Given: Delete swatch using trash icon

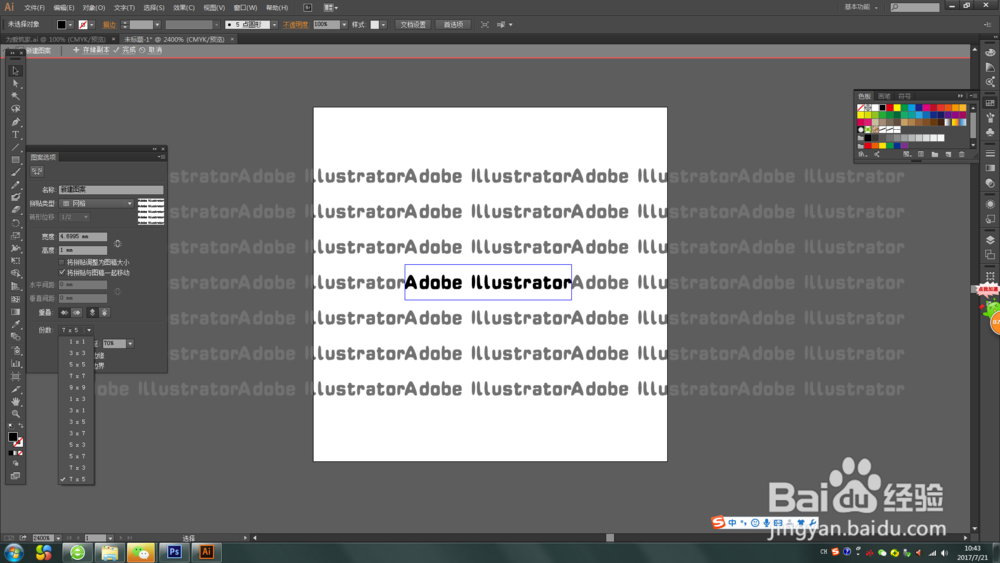Looking at the screenshot, I should [962, 154].
